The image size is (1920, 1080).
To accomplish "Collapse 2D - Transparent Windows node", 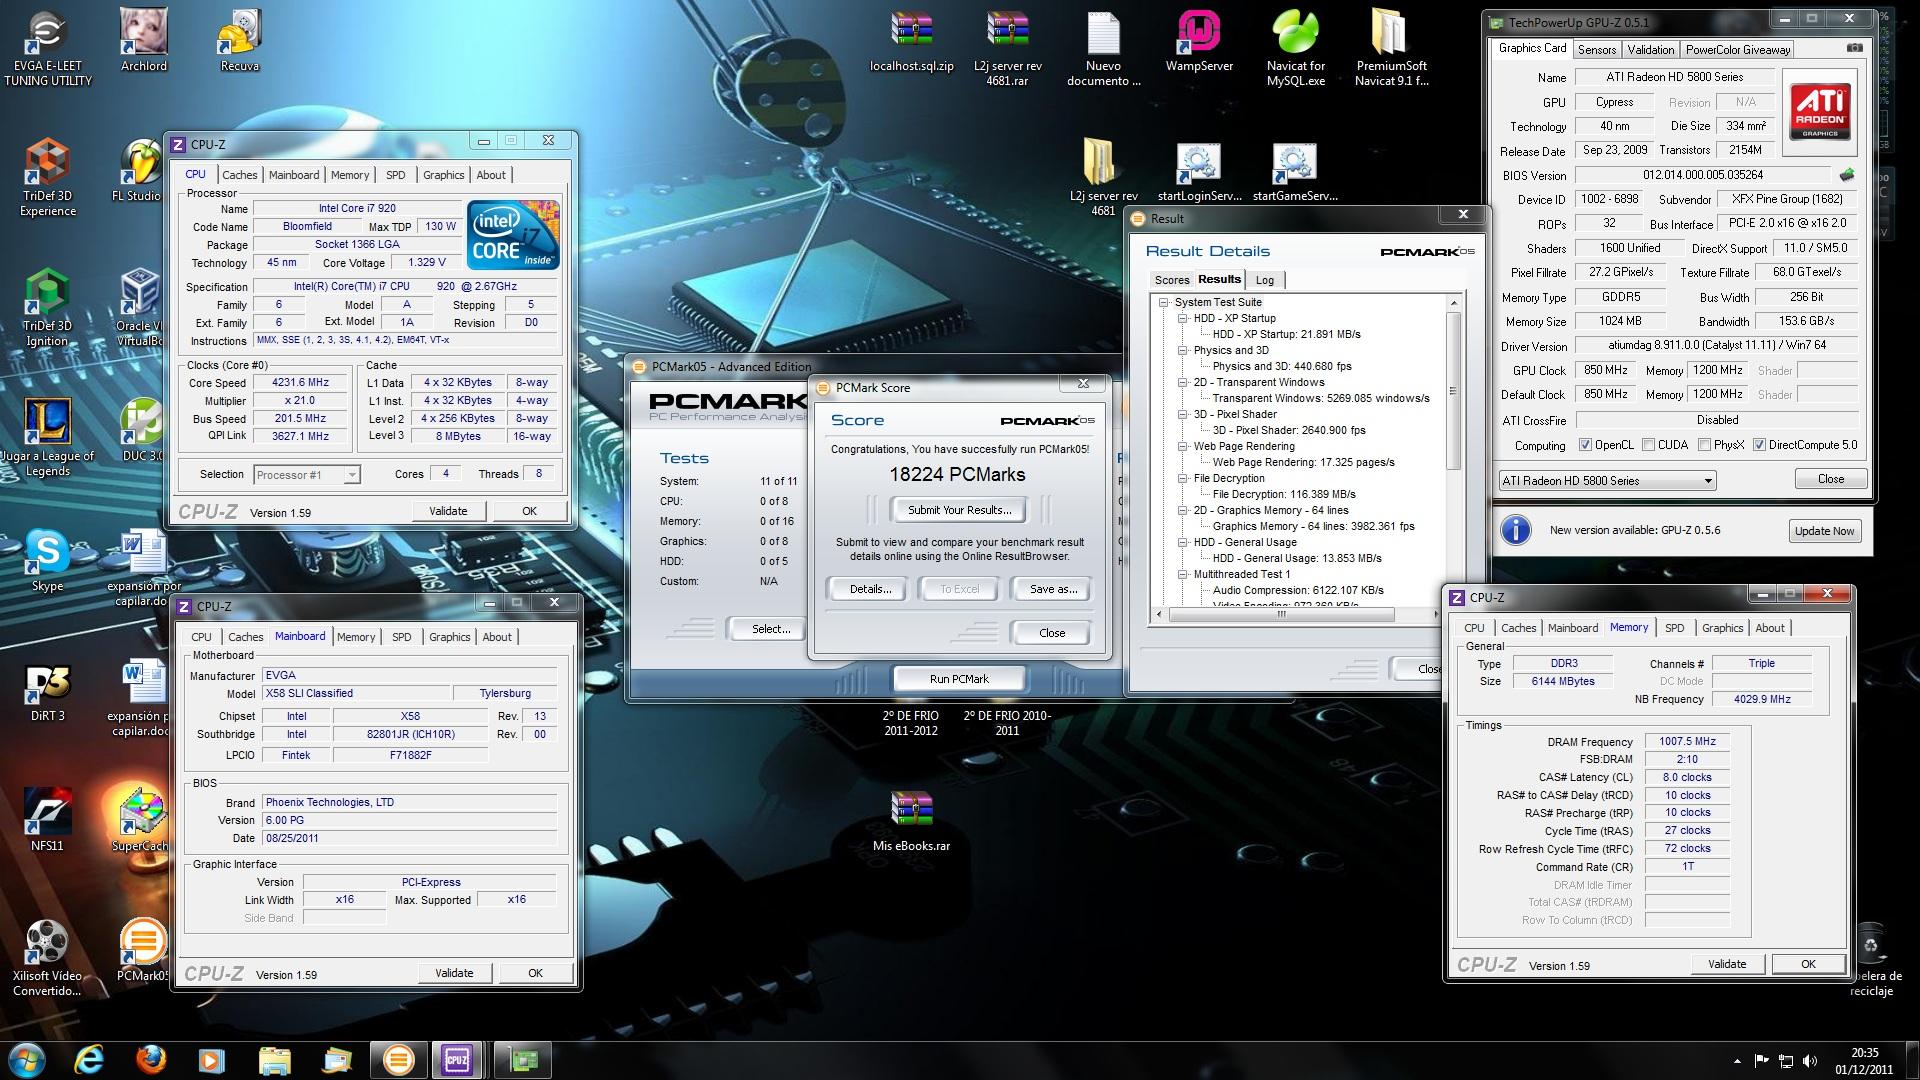I will [1183, 382].
